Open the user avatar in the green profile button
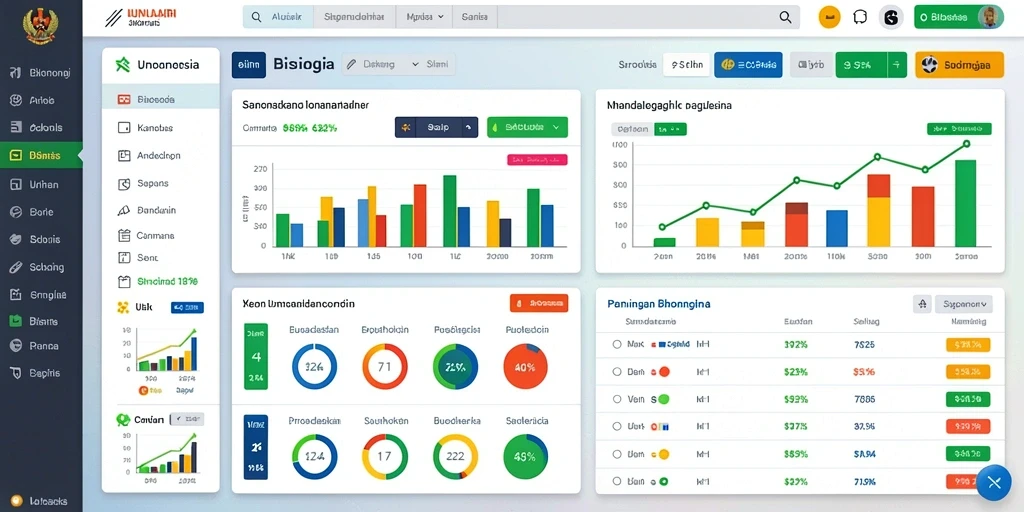 click(991, 17)
